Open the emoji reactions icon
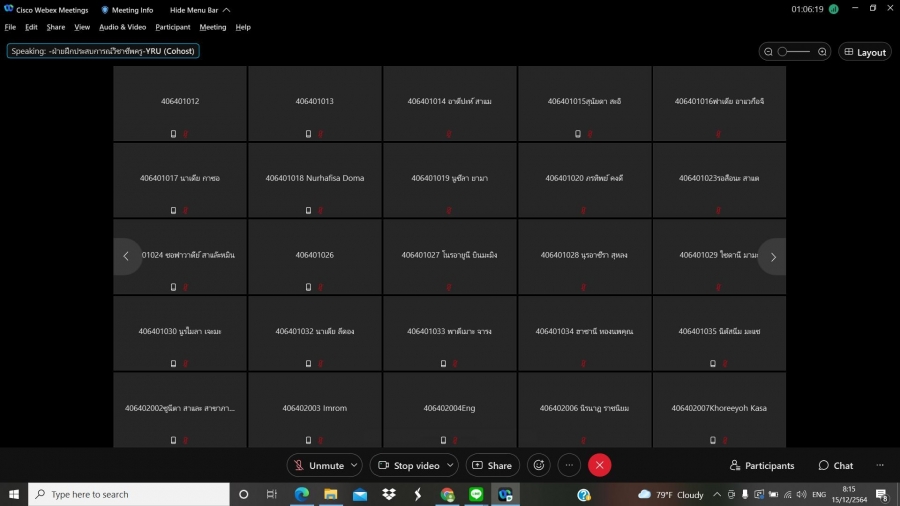 point(539,465)
